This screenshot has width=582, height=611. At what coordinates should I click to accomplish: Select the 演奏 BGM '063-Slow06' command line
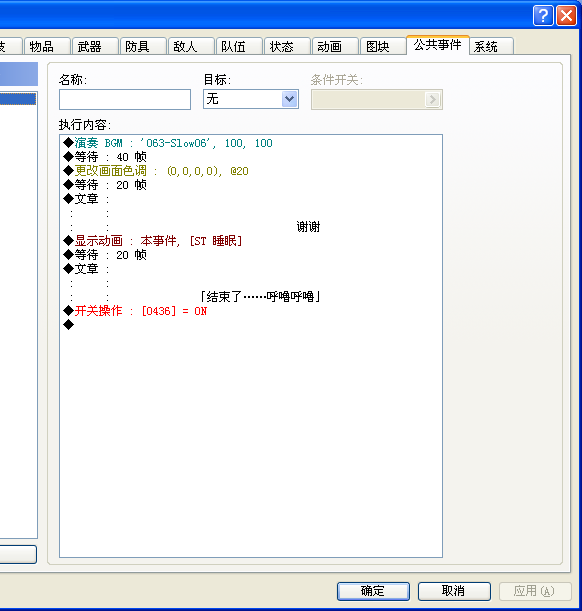click(251, 143)
